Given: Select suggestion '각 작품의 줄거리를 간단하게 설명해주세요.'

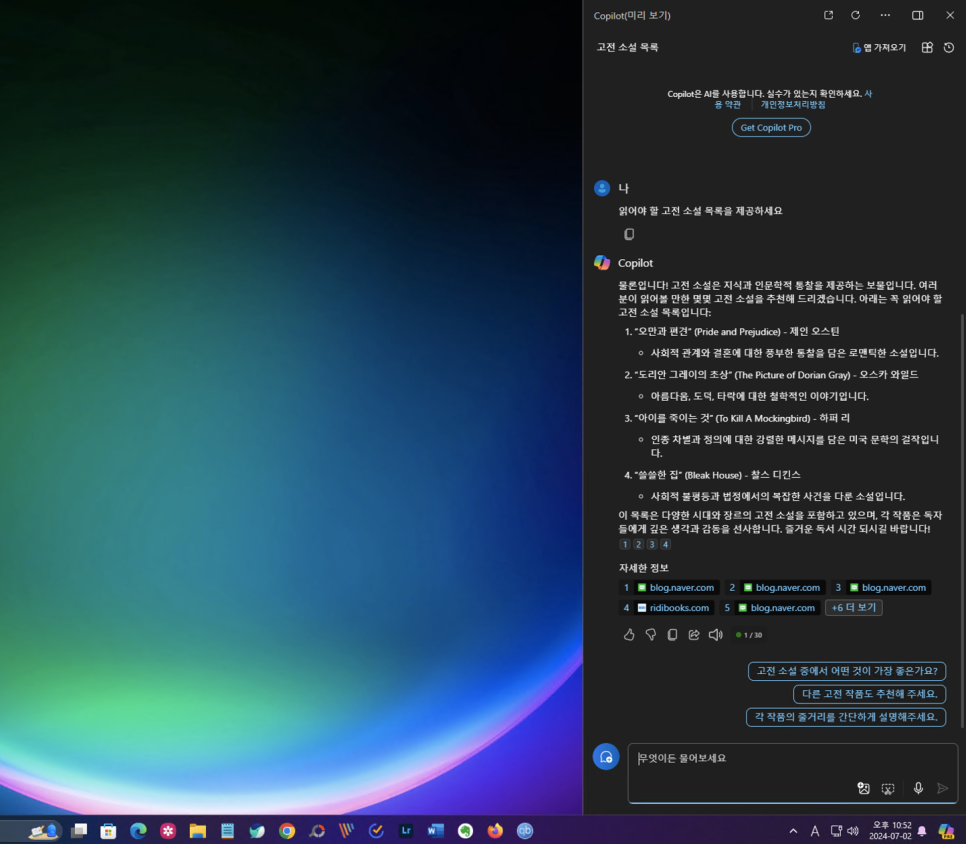Looking at the screenshot, I should tap(846, 717).
